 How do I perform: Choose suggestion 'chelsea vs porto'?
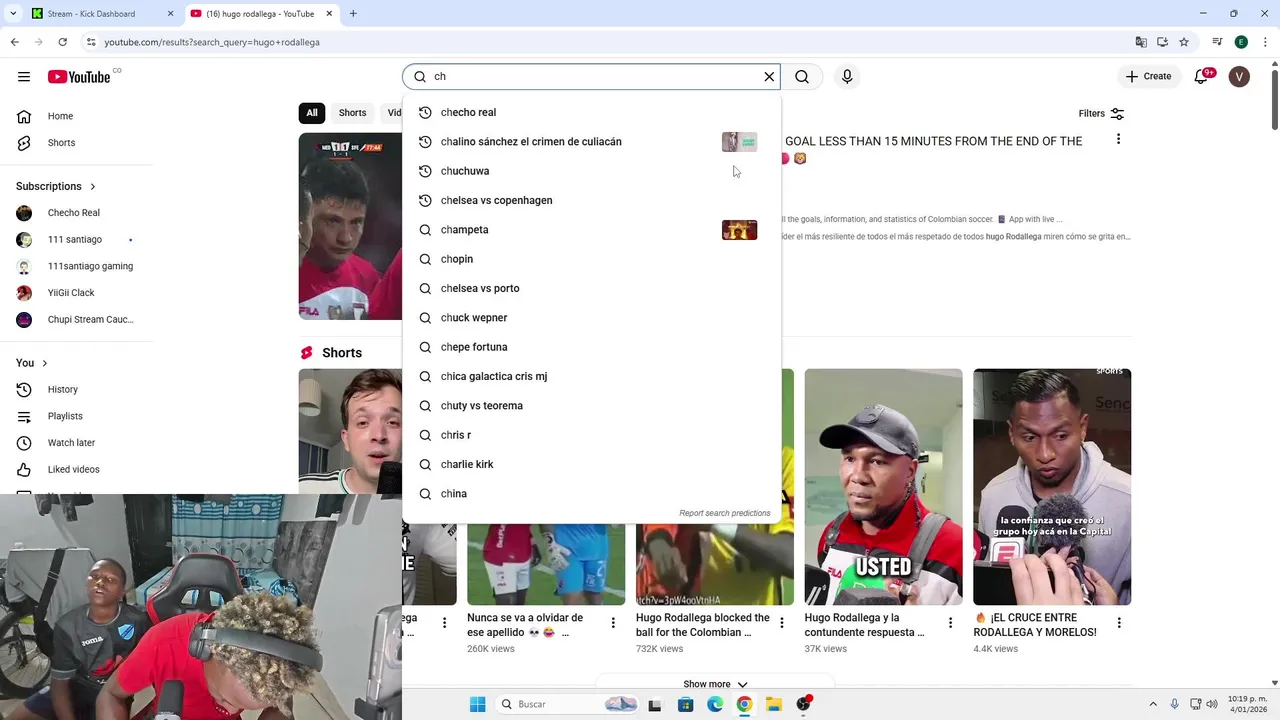click(x=591, y=289)
